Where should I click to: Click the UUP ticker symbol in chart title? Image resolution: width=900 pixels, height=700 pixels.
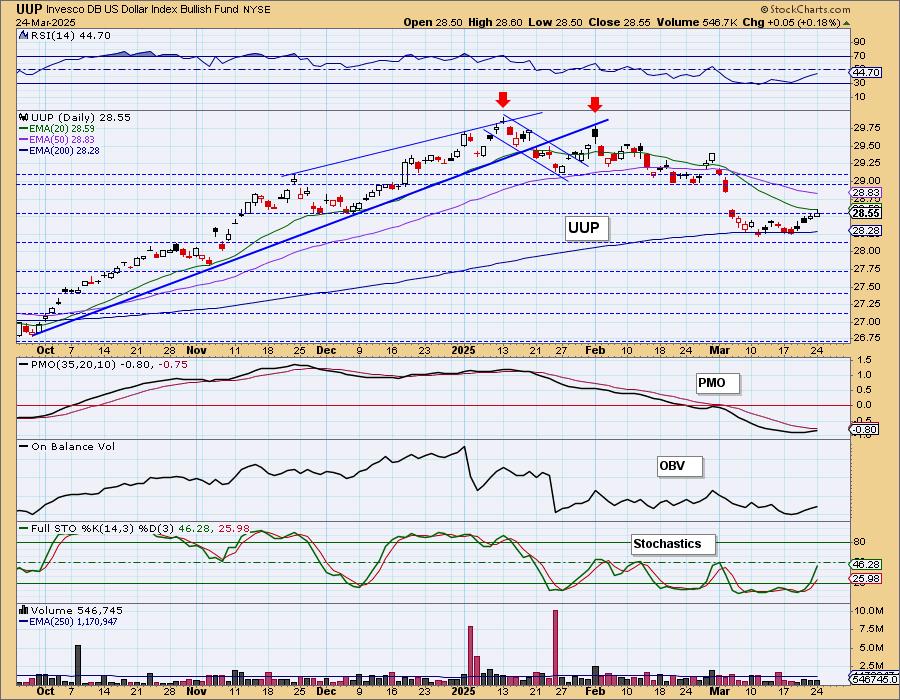(29, 9)
